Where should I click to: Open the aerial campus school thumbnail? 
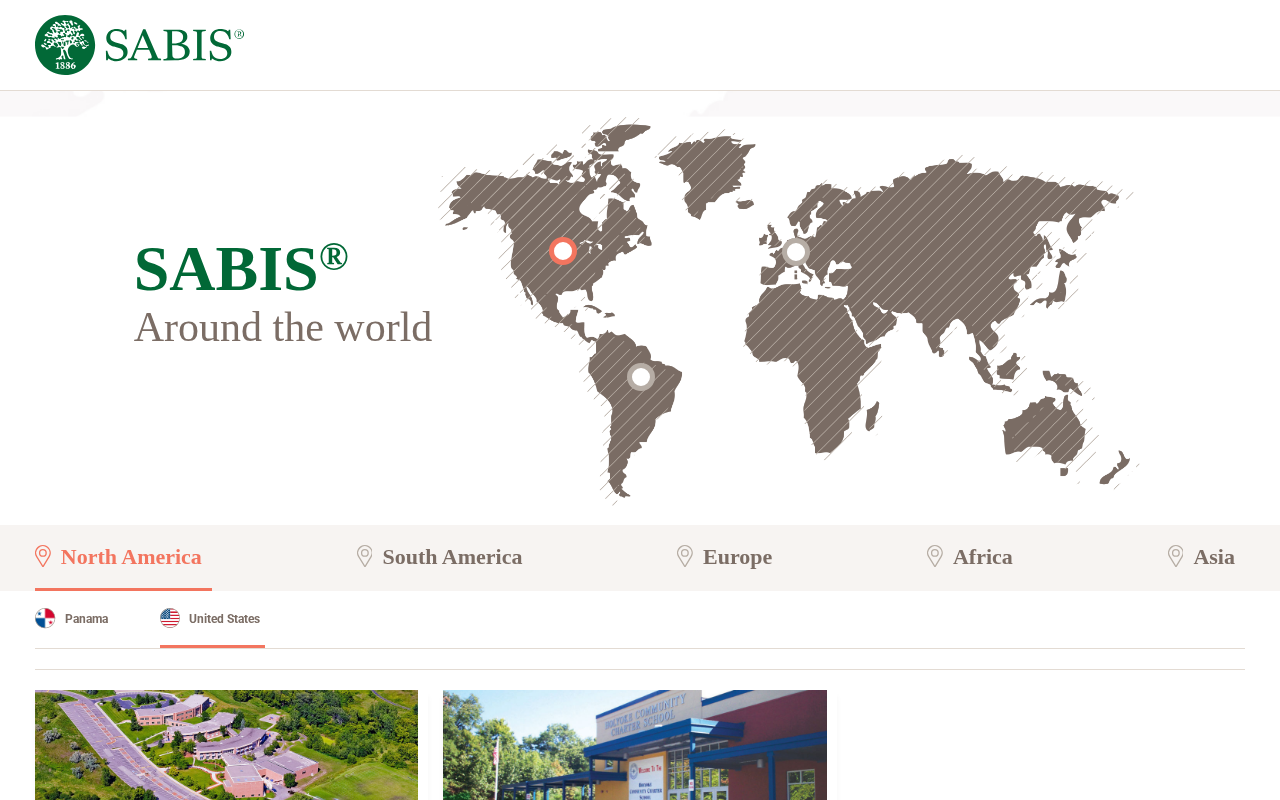point(227,745)
